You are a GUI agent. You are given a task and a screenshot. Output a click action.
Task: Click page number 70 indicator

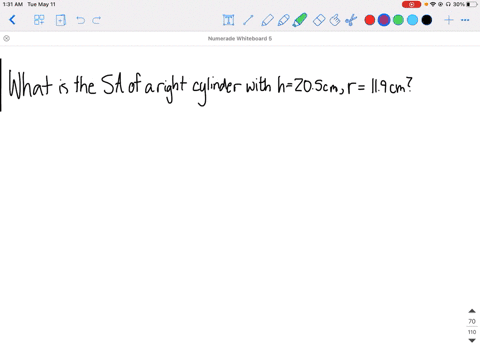click(x=472, y=321)
